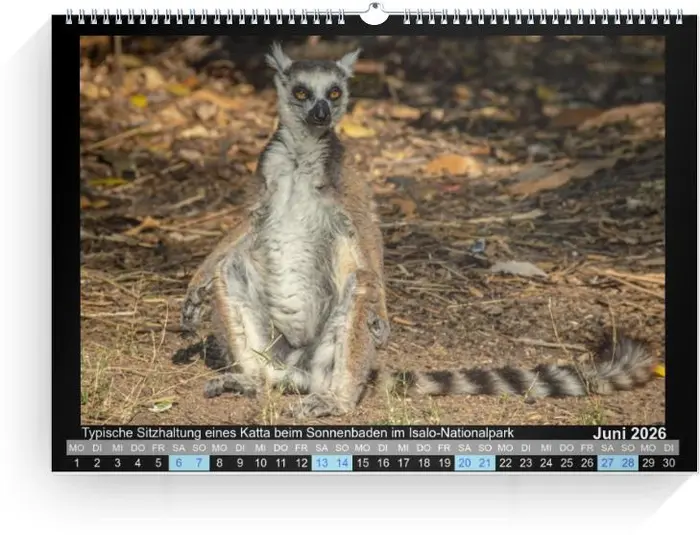The height and width of the screenshot is (535, 700).
Task: Select highlighted Saturday date 27
Action: pos(607,463)
